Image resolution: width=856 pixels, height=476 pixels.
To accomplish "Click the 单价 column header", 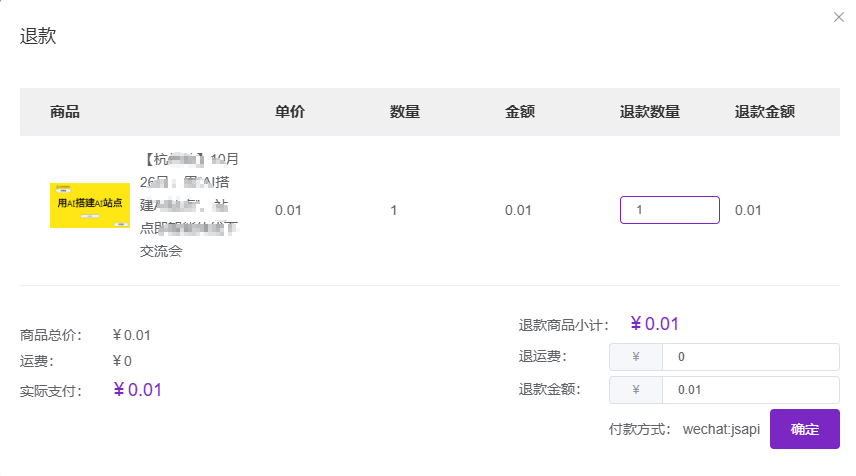I will 290,112.
